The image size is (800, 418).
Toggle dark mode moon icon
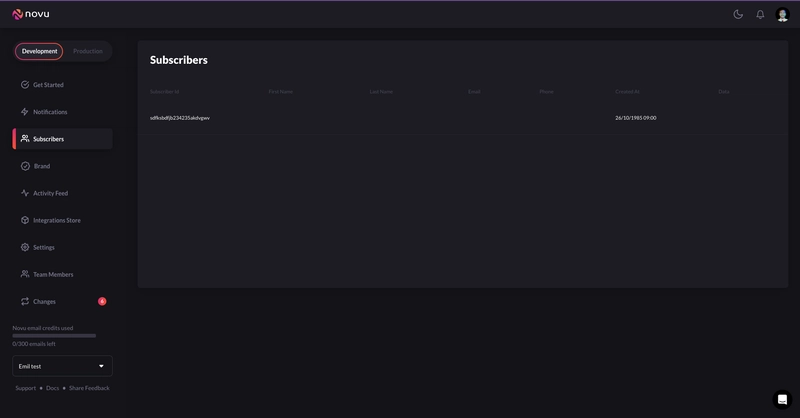pyautogui.click(x=738, y=14)
